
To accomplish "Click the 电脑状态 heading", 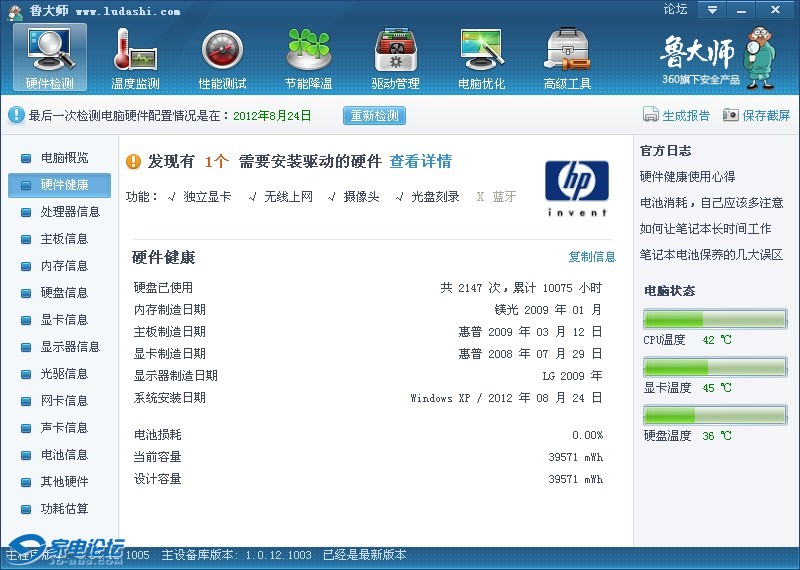I will [669, 291].
